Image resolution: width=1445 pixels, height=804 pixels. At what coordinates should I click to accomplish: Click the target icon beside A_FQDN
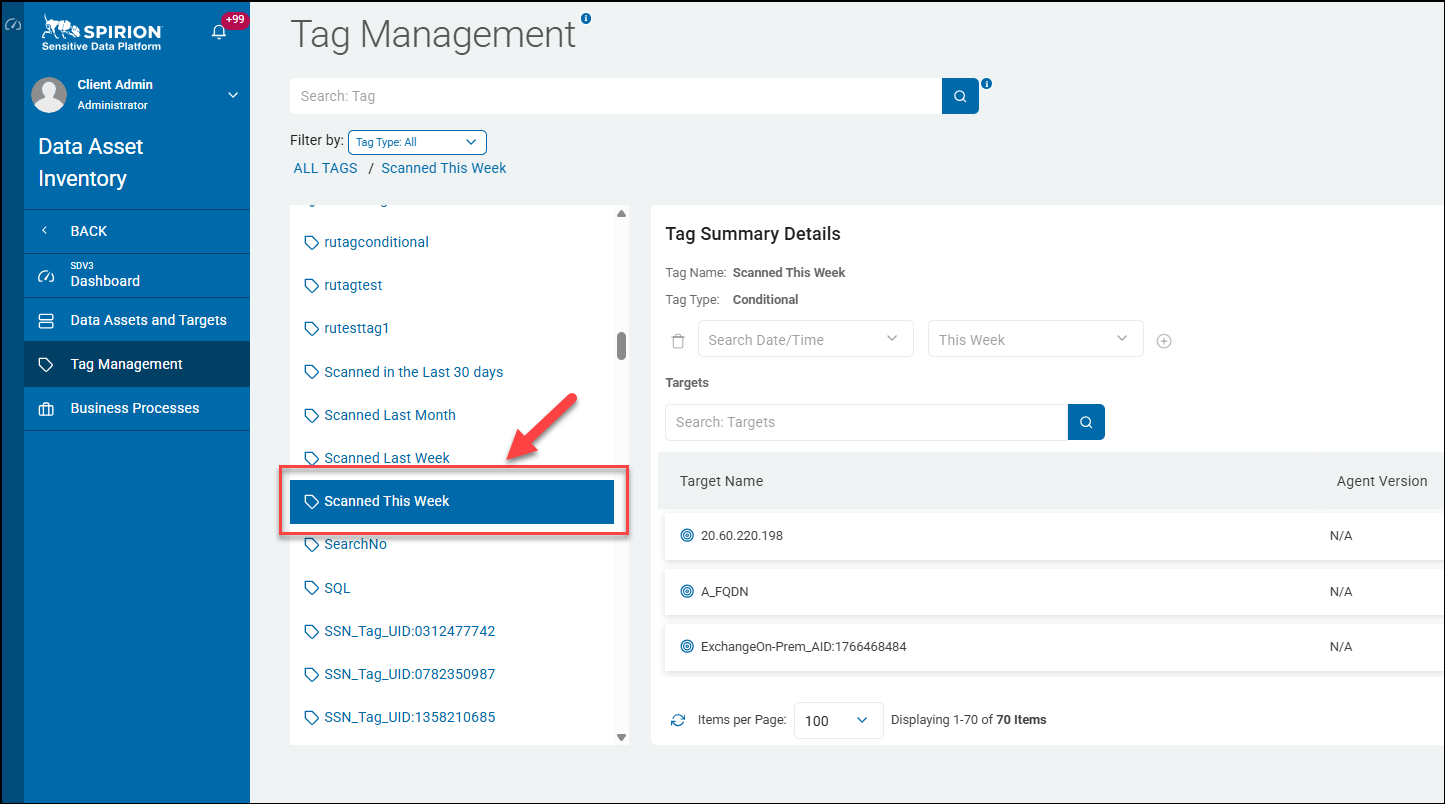(x=687, y=591)
